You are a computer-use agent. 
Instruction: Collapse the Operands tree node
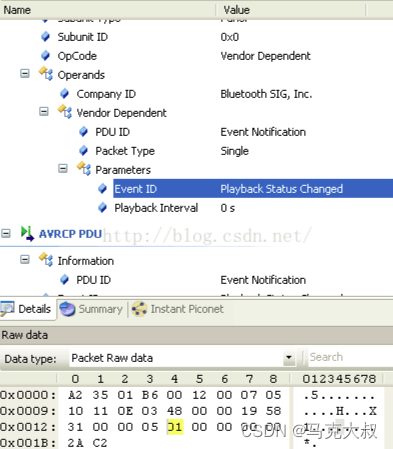25,73
